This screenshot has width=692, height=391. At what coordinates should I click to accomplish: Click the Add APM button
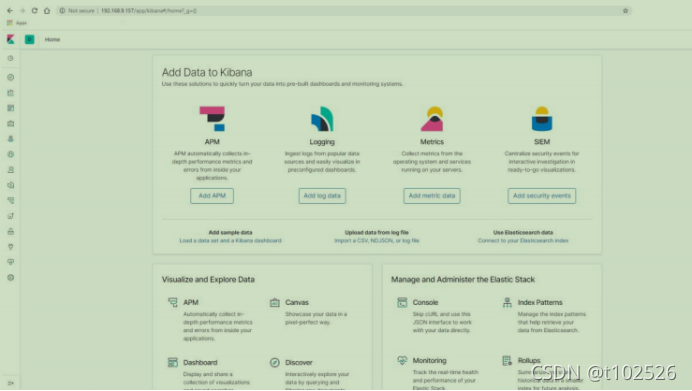(212, 196)
